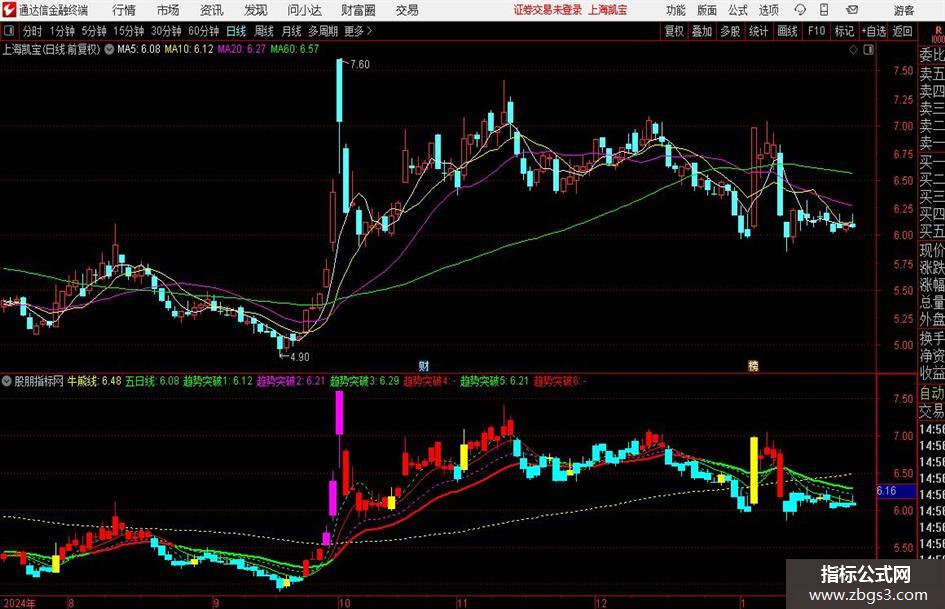Switch to the 1分钟 period tab
Image resolution: width=945 pixels, height=609 pixels.
62,31
